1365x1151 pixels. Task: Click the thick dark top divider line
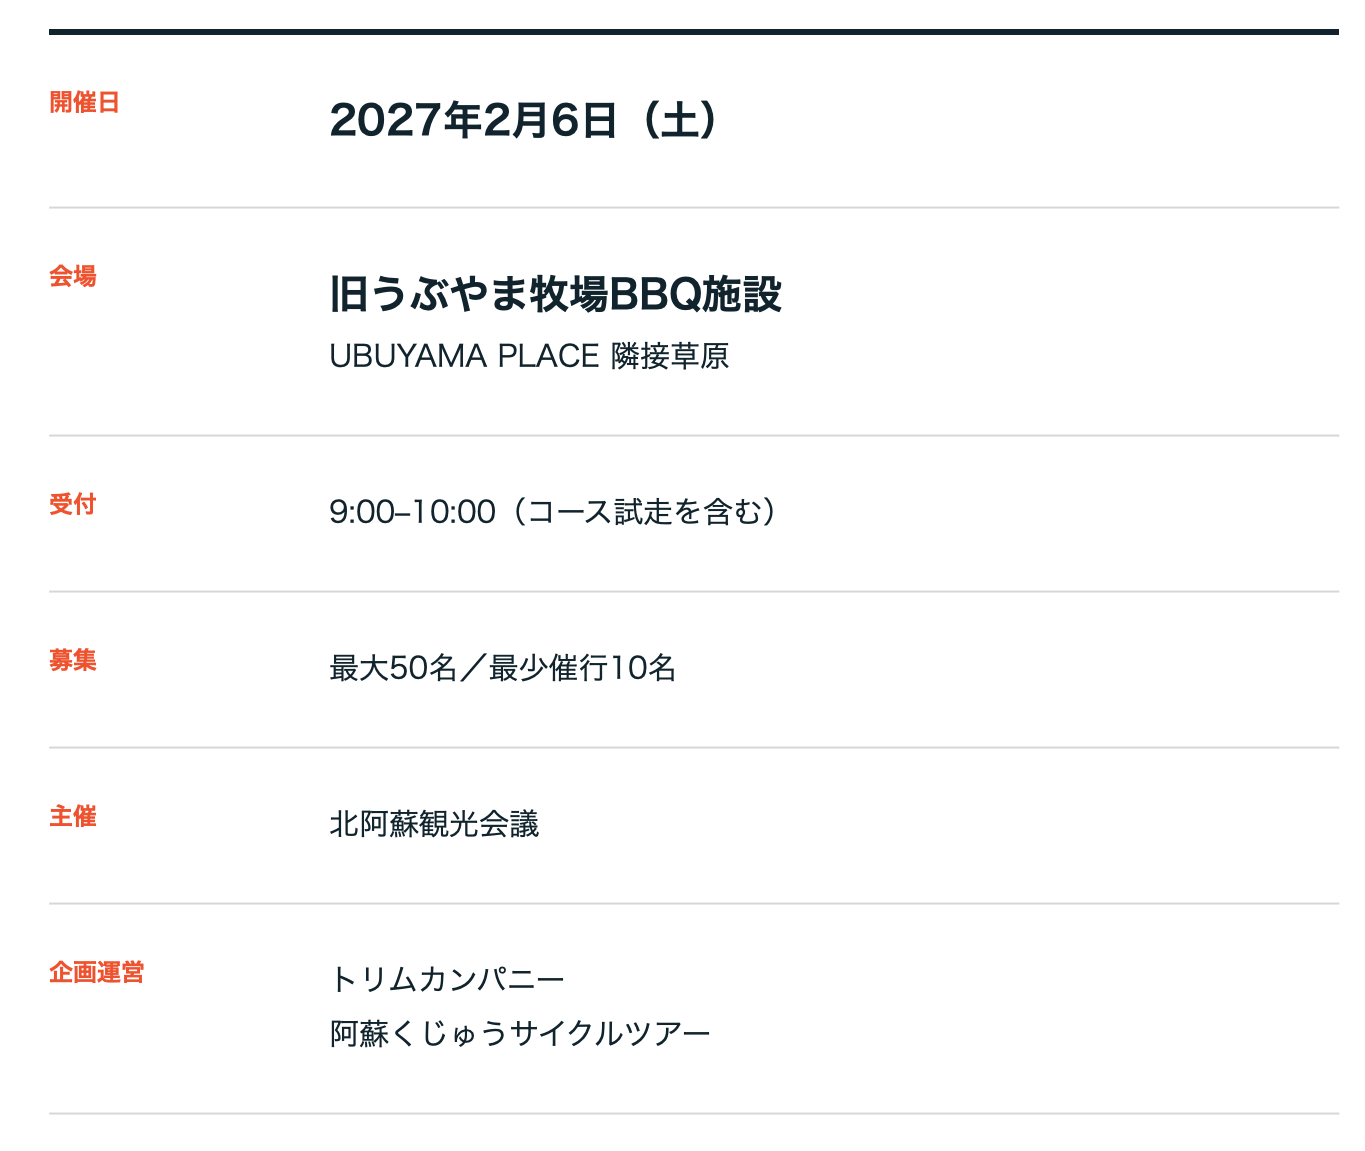(x=693, y=32)
